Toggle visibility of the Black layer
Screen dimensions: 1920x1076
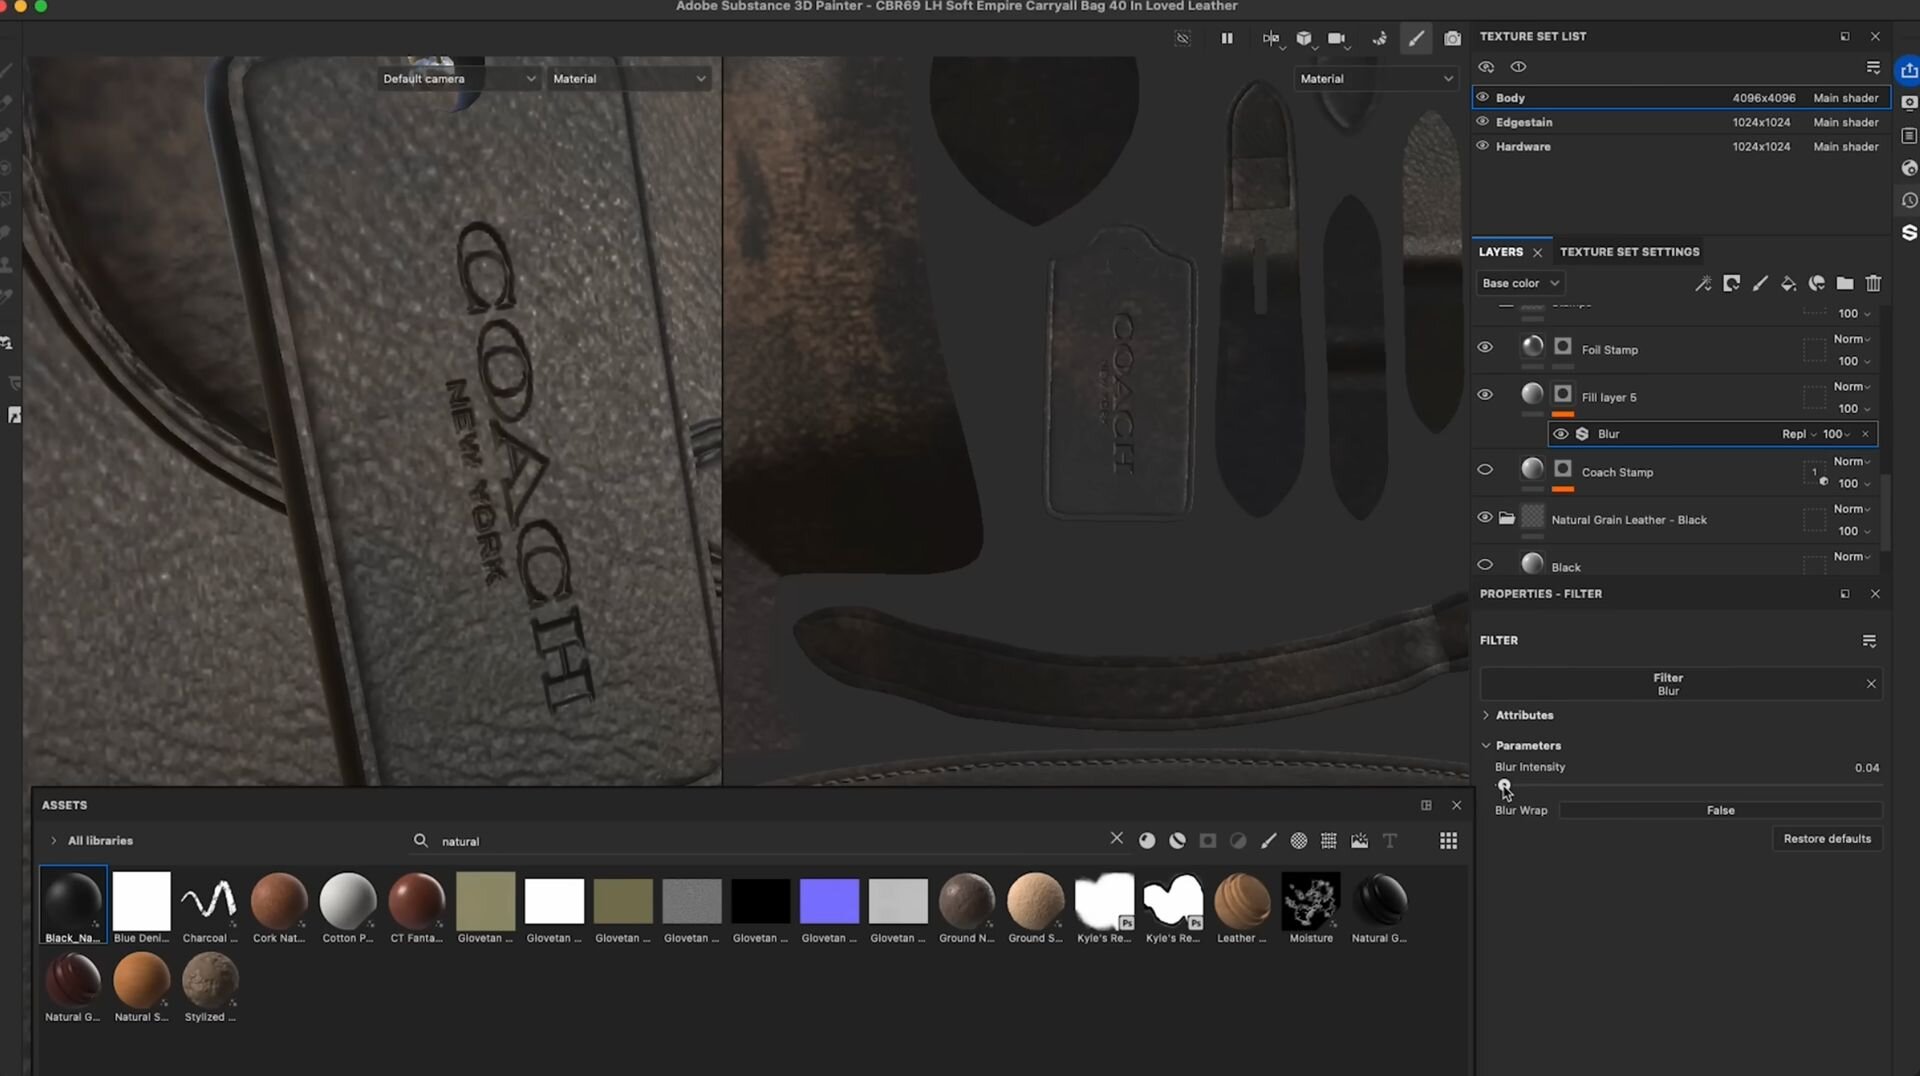pos(1485,565)
